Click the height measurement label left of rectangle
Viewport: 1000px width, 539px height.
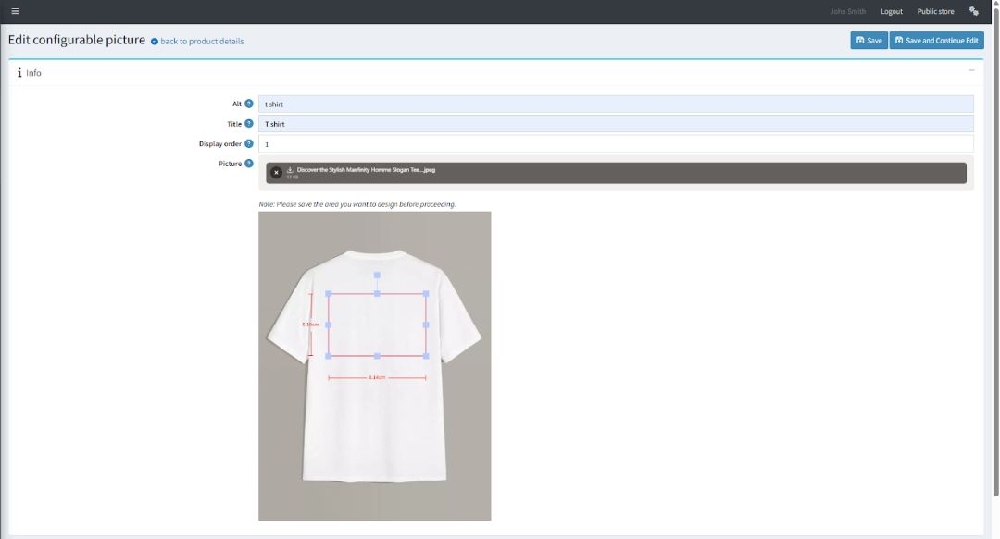[311, 324]
